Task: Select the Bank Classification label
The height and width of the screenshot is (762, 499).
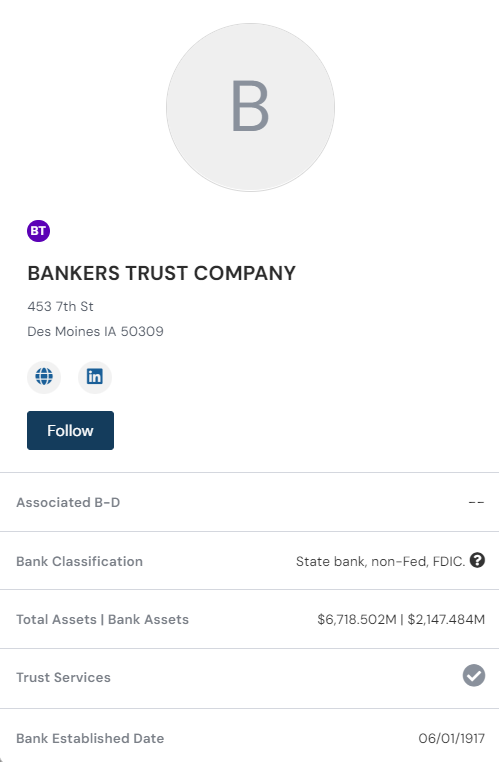Action: tap(80, 561)
